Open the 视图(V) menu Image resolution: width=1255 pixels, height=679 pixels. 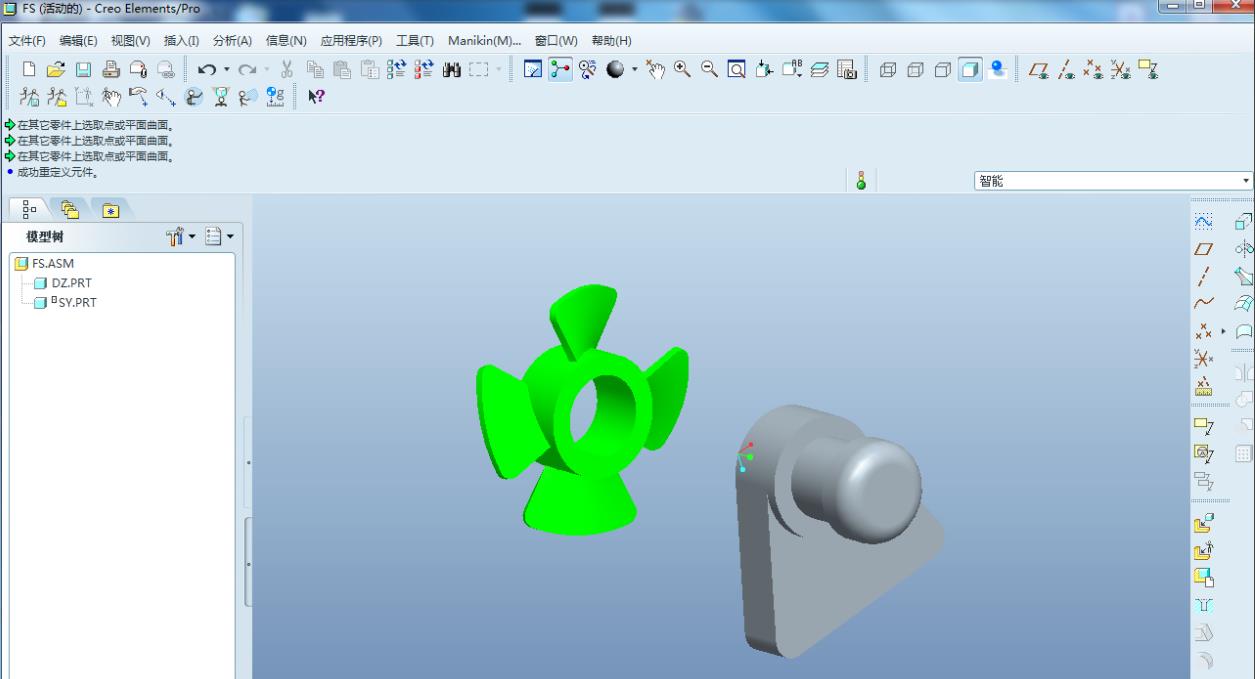(x=130, y=41)
